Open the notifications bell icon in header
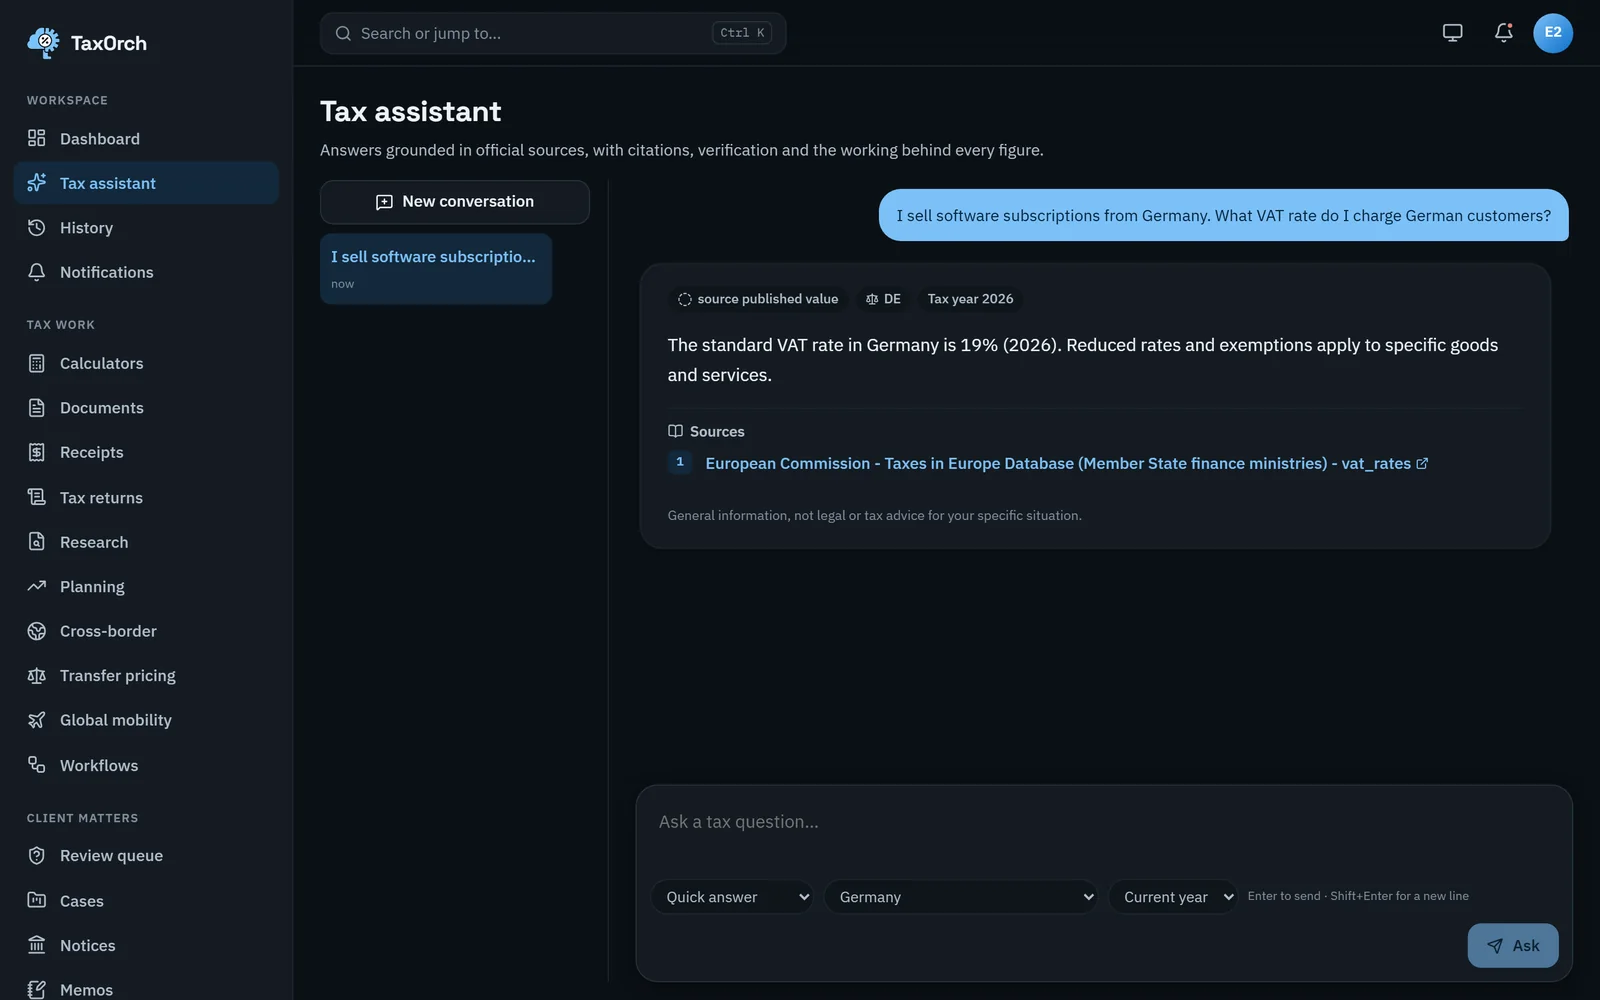 coord(1503,33)
